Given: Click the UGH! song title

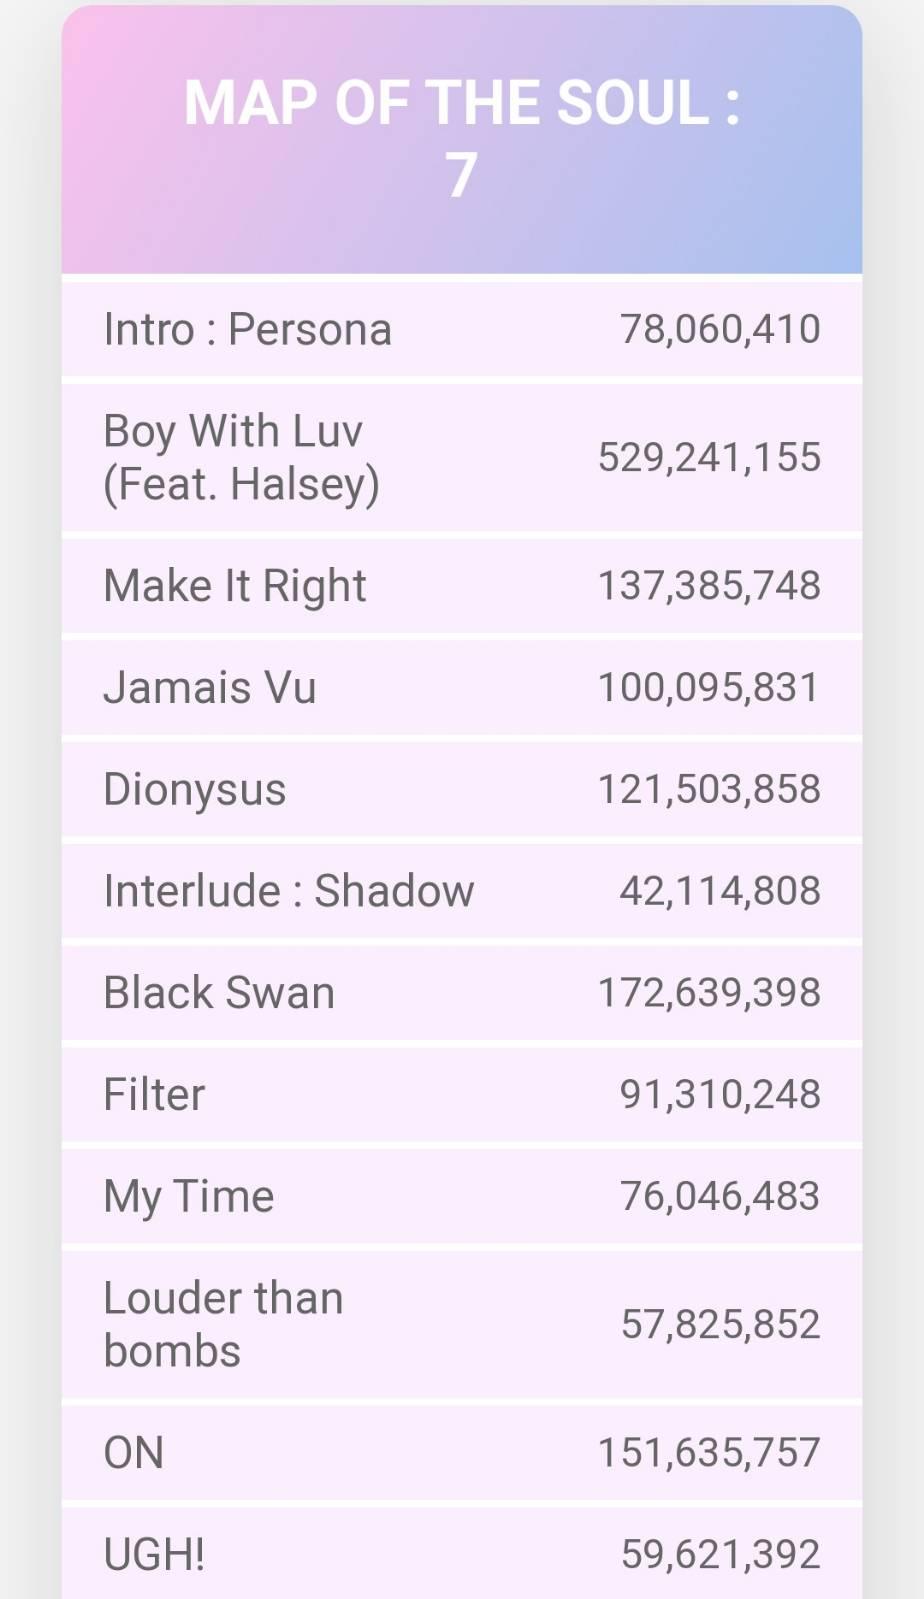Looking at the screenshot, I should pyautogui.click(x=154, y=1554).
